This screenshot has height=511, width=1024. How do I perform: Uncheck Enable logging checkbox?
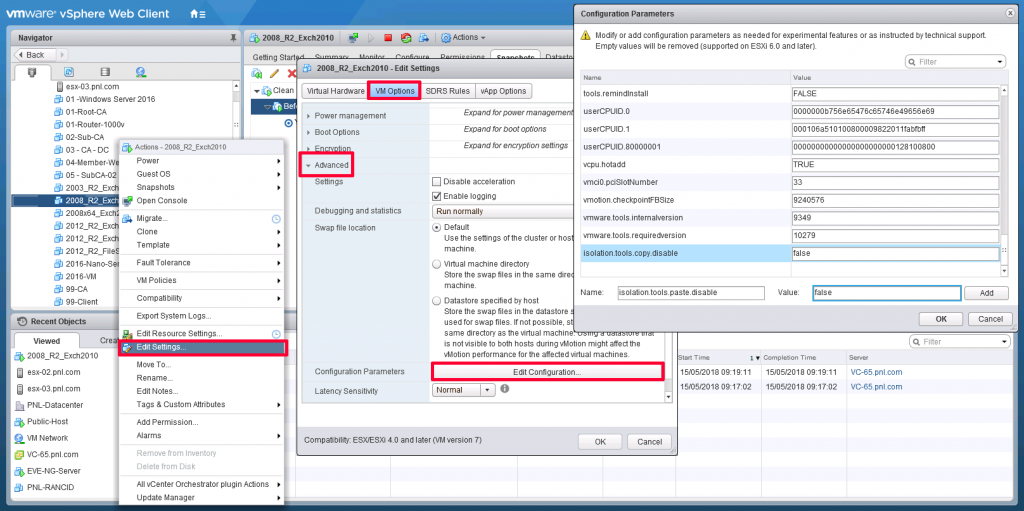[x=436, y=196]
